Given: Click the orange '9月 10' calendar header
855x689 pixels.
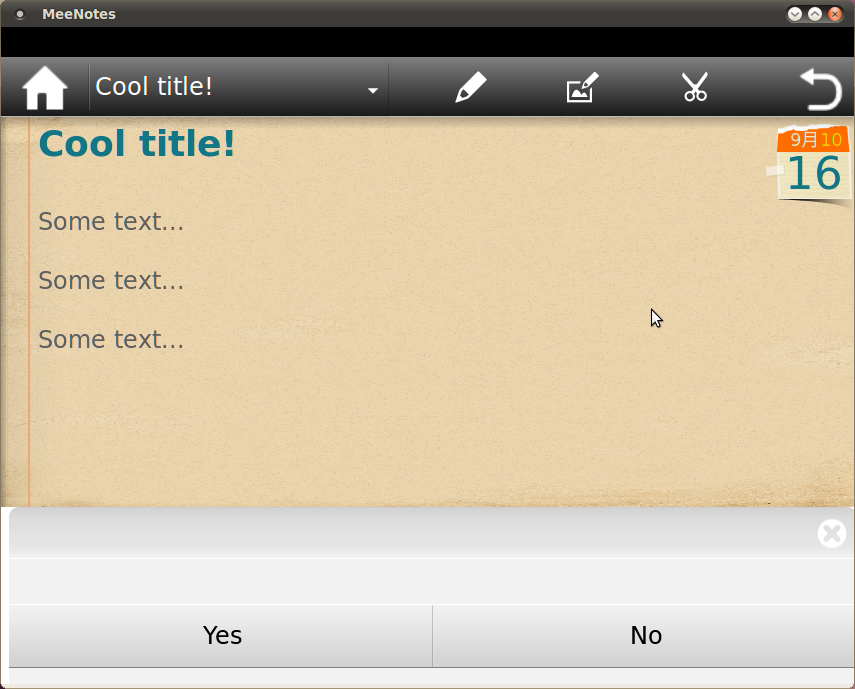Looking at the screenshot, I should tap(814, 140).
